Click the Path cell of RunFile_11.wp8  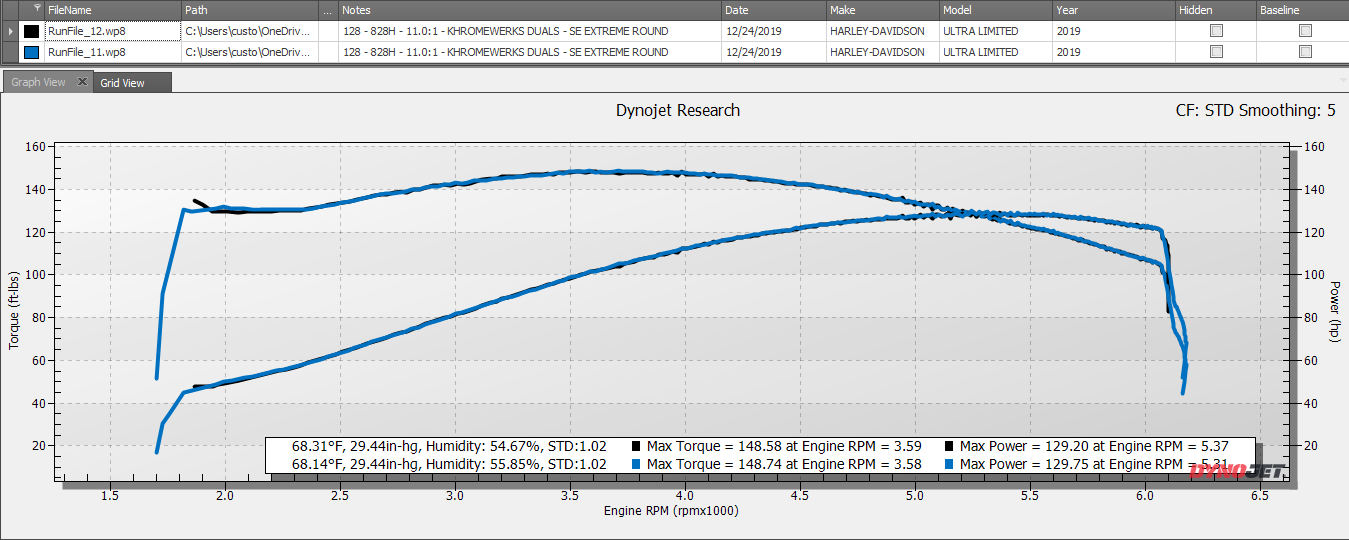coord(250,52)
